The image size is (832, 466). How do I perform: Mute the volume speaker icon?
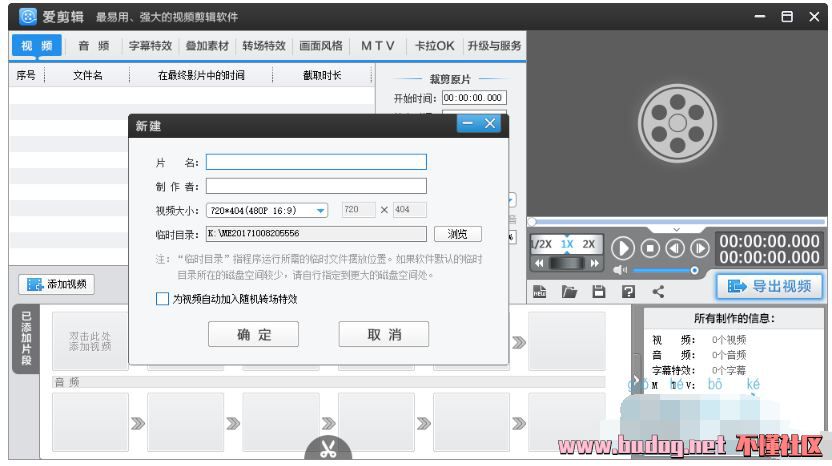tap(620, 270)
